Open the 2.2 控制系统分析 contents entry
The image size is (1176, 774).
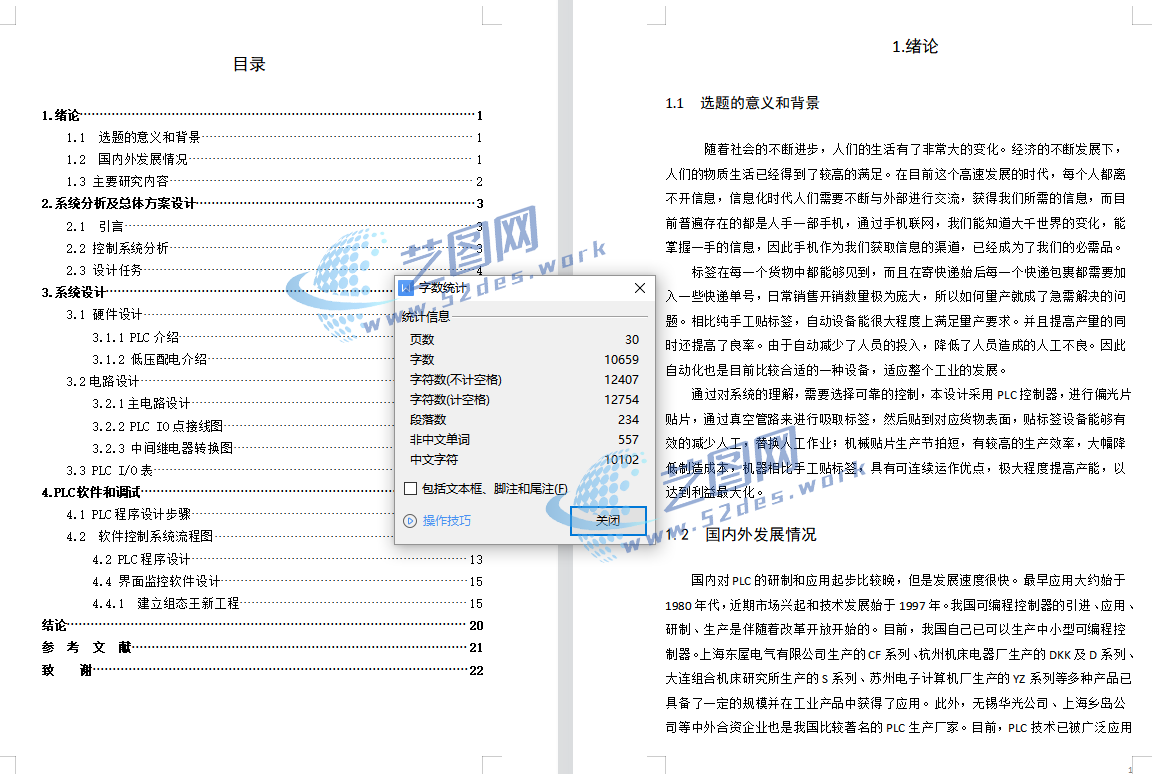pos(274,248)
